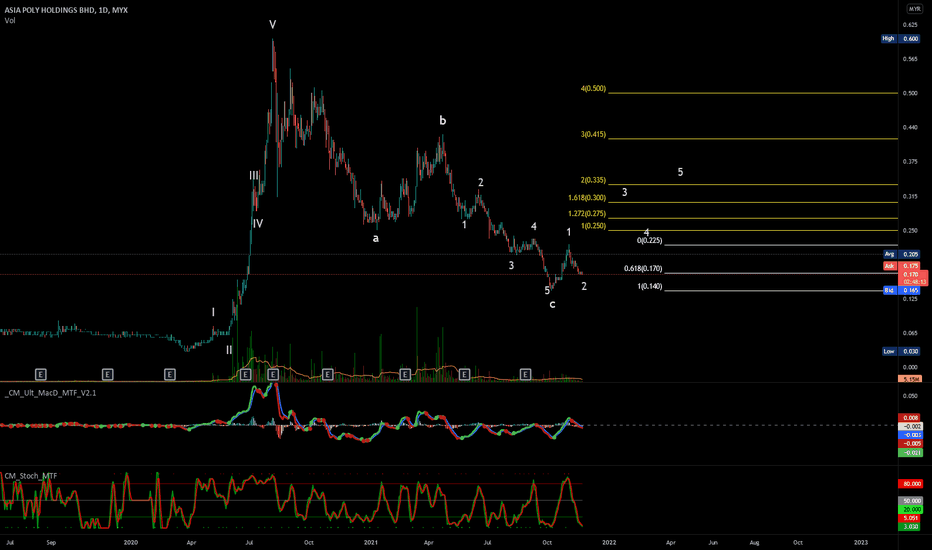932x550 pixels.
Task: Click the wave V label at the peak
Action: (272, 25)
